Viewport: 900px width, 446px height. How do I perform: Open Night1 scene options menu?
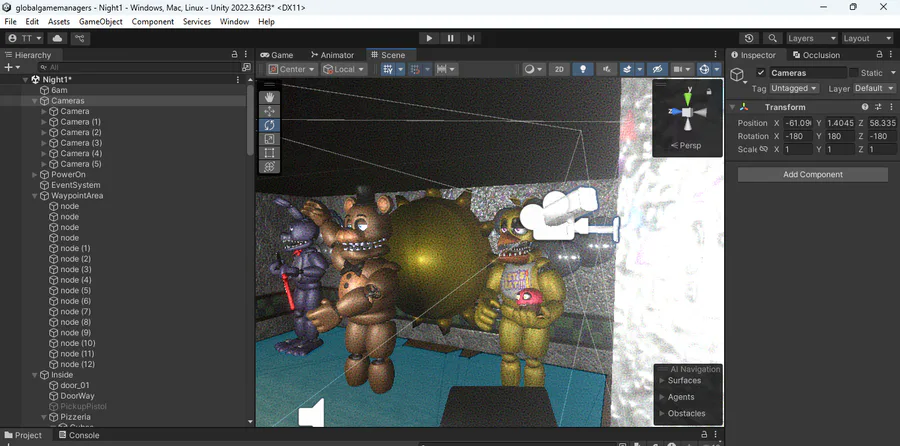(238, 80)
